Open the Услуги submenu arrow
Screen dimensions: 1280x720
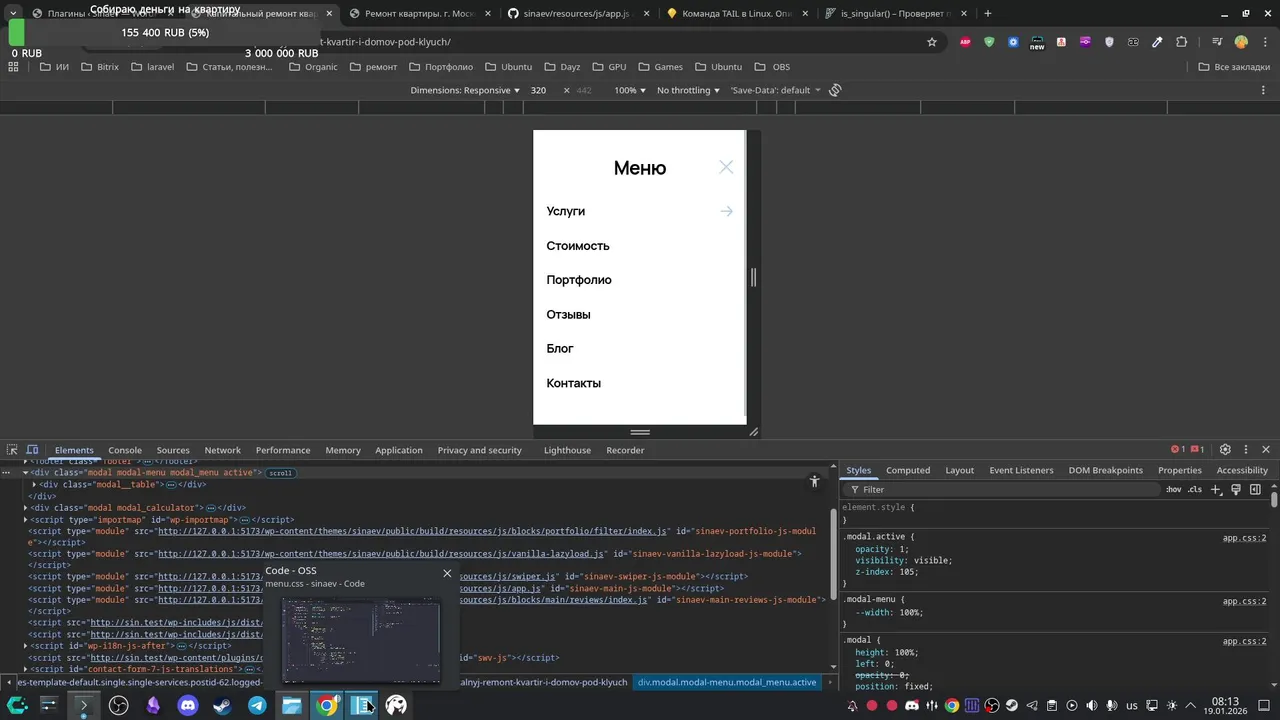[x=726, y=211]
